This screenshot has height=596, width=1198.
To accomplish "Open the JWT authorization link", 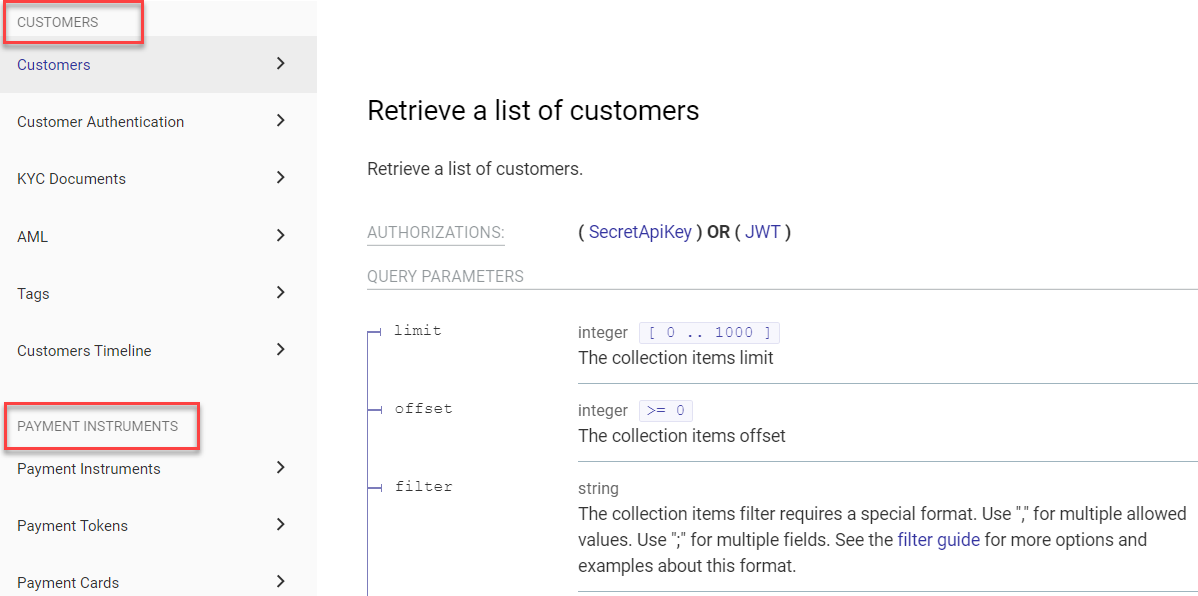I will (763, 231).
